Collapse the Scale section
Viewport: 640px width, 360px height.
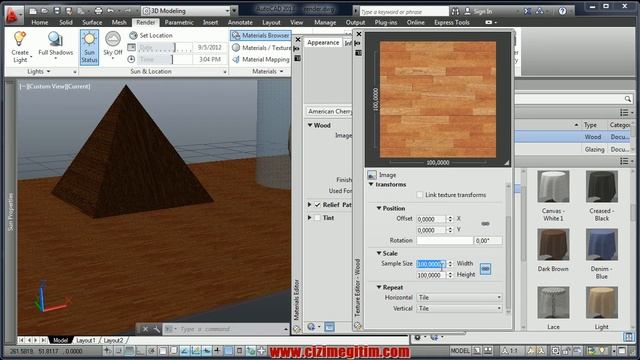[x=379, y=253]
